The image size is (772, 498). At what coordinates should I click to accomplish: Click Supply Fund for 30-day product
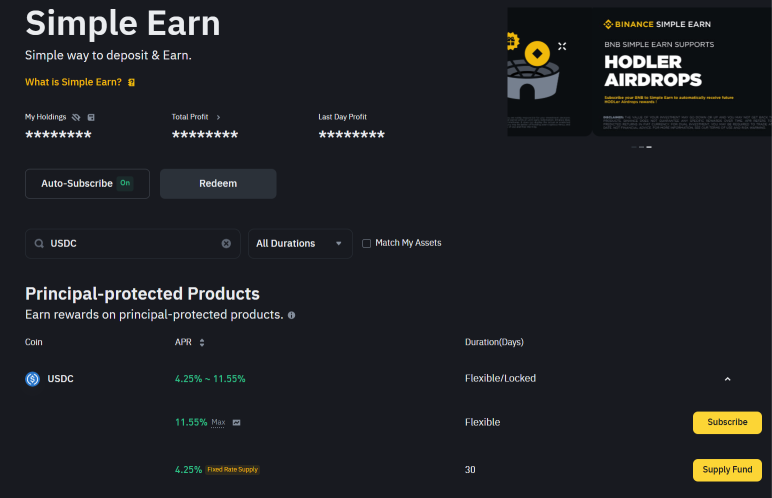pos(727,469)
